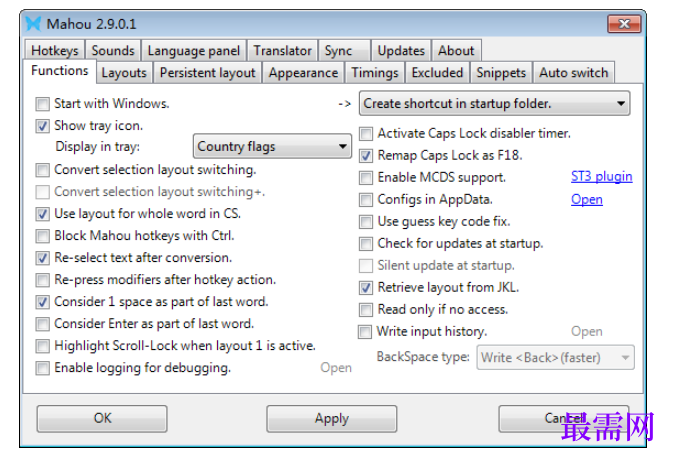Go to the Translator tab
This screenshot has height=458, width=673.
coord(282,51)
